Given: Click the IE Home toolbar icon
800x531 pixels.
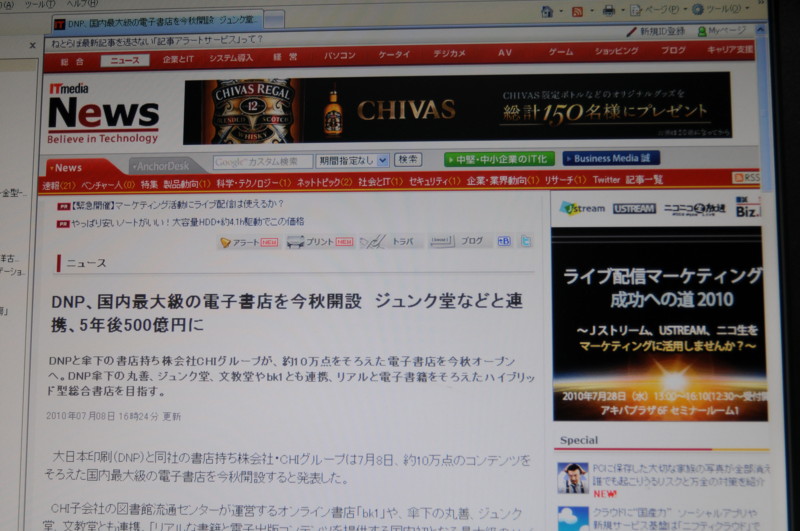Looking at the screenshot, I should 547,11.
